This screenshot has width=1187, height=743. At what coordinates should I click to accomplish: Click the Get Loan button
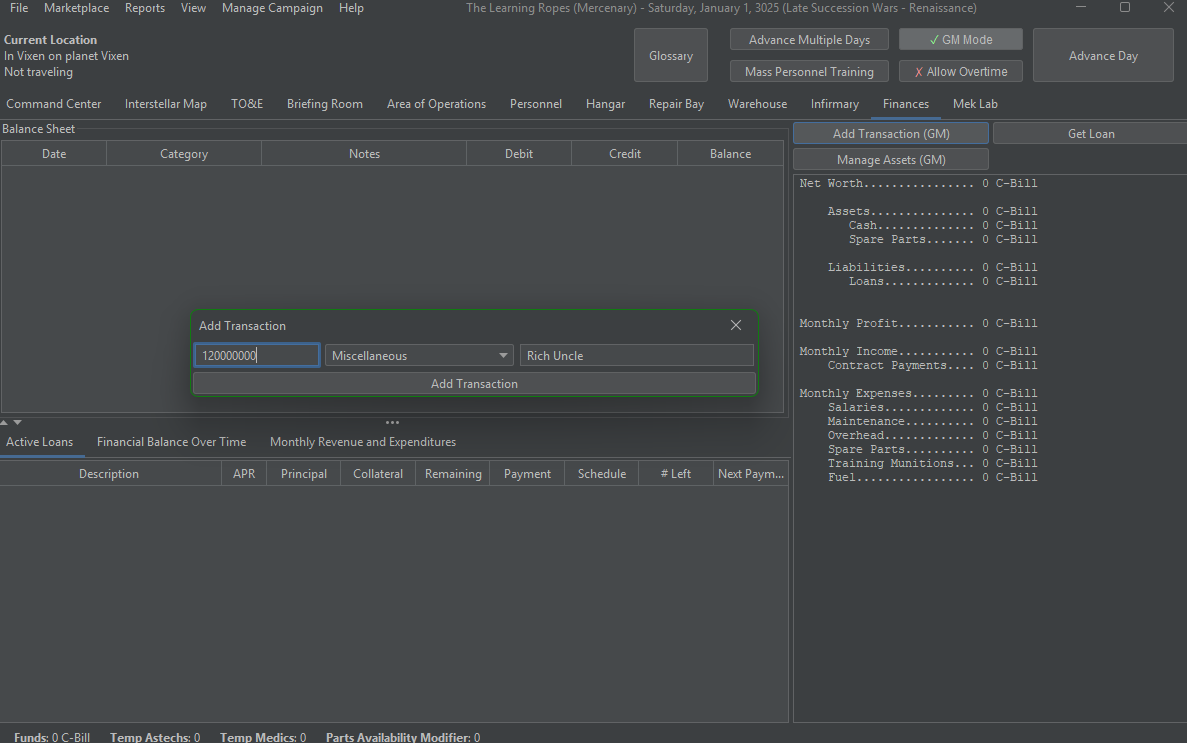[1090, 134]
